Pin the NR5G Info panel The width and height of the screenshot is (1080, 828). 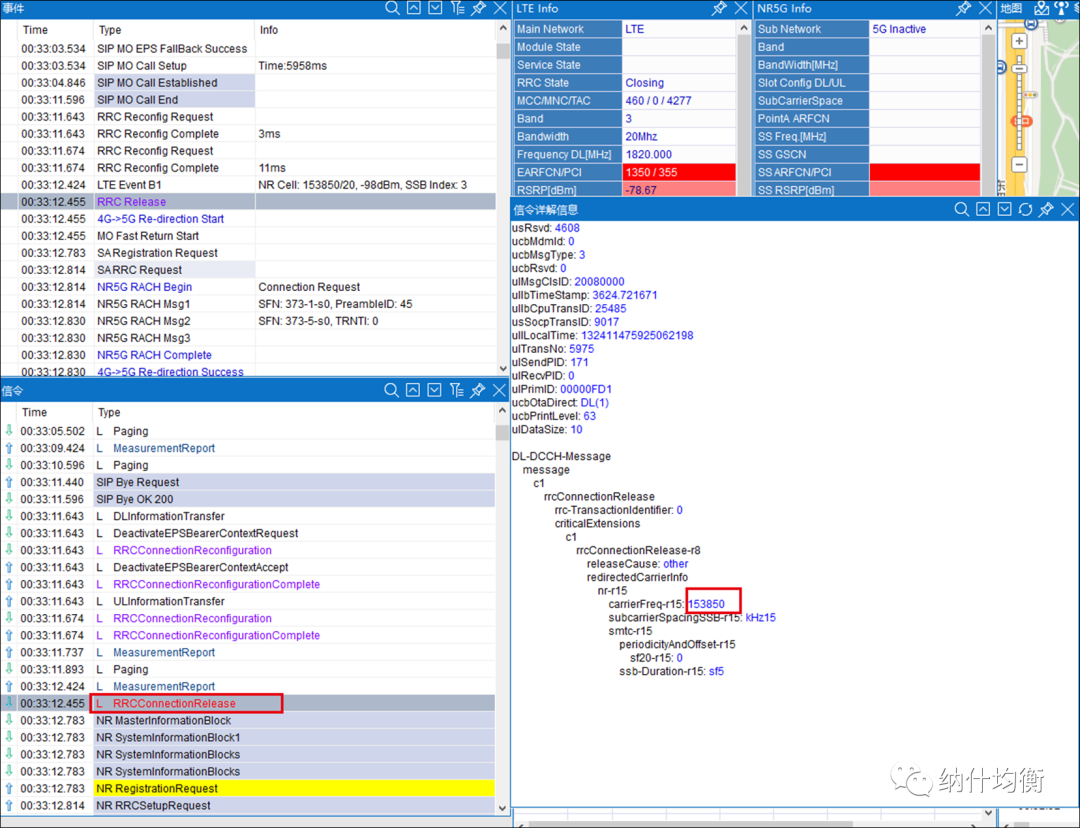[x=964, y=8]
